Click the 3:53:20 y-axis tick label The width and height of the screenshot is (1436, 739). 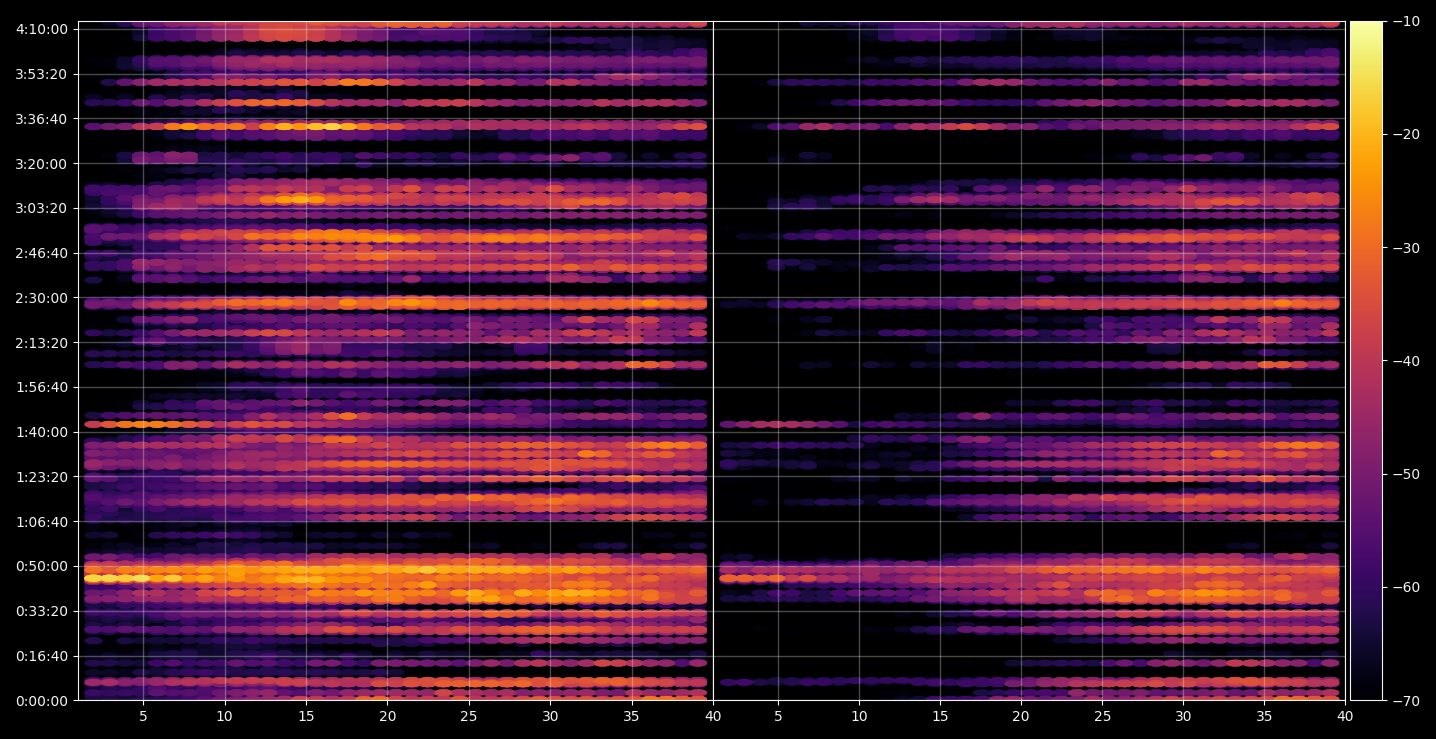[42, 74]
